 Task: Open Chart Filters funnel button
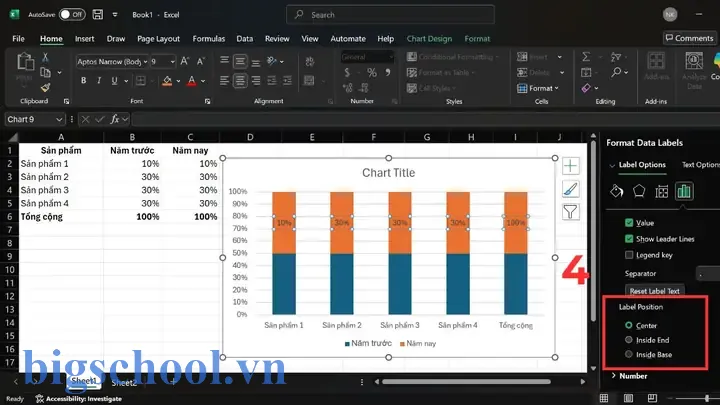(x=570, y=212)
